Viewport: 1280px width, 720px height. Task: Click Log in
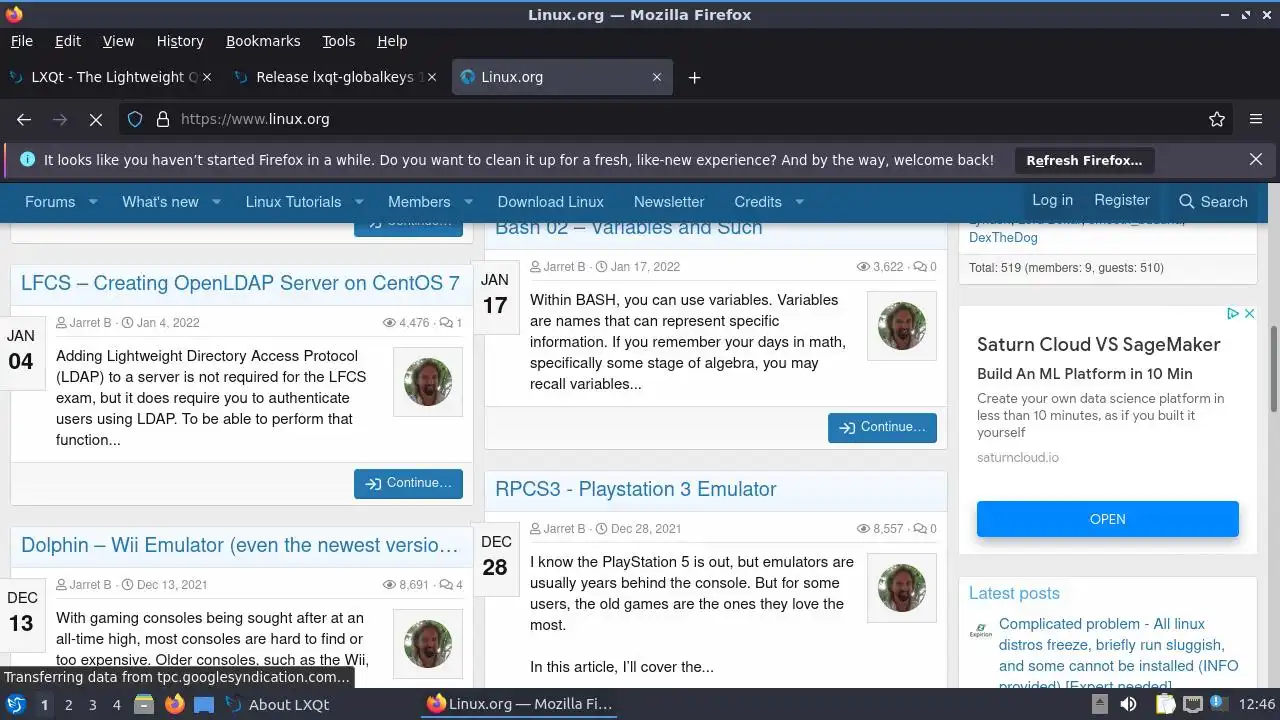click(x=1052, y=200)
